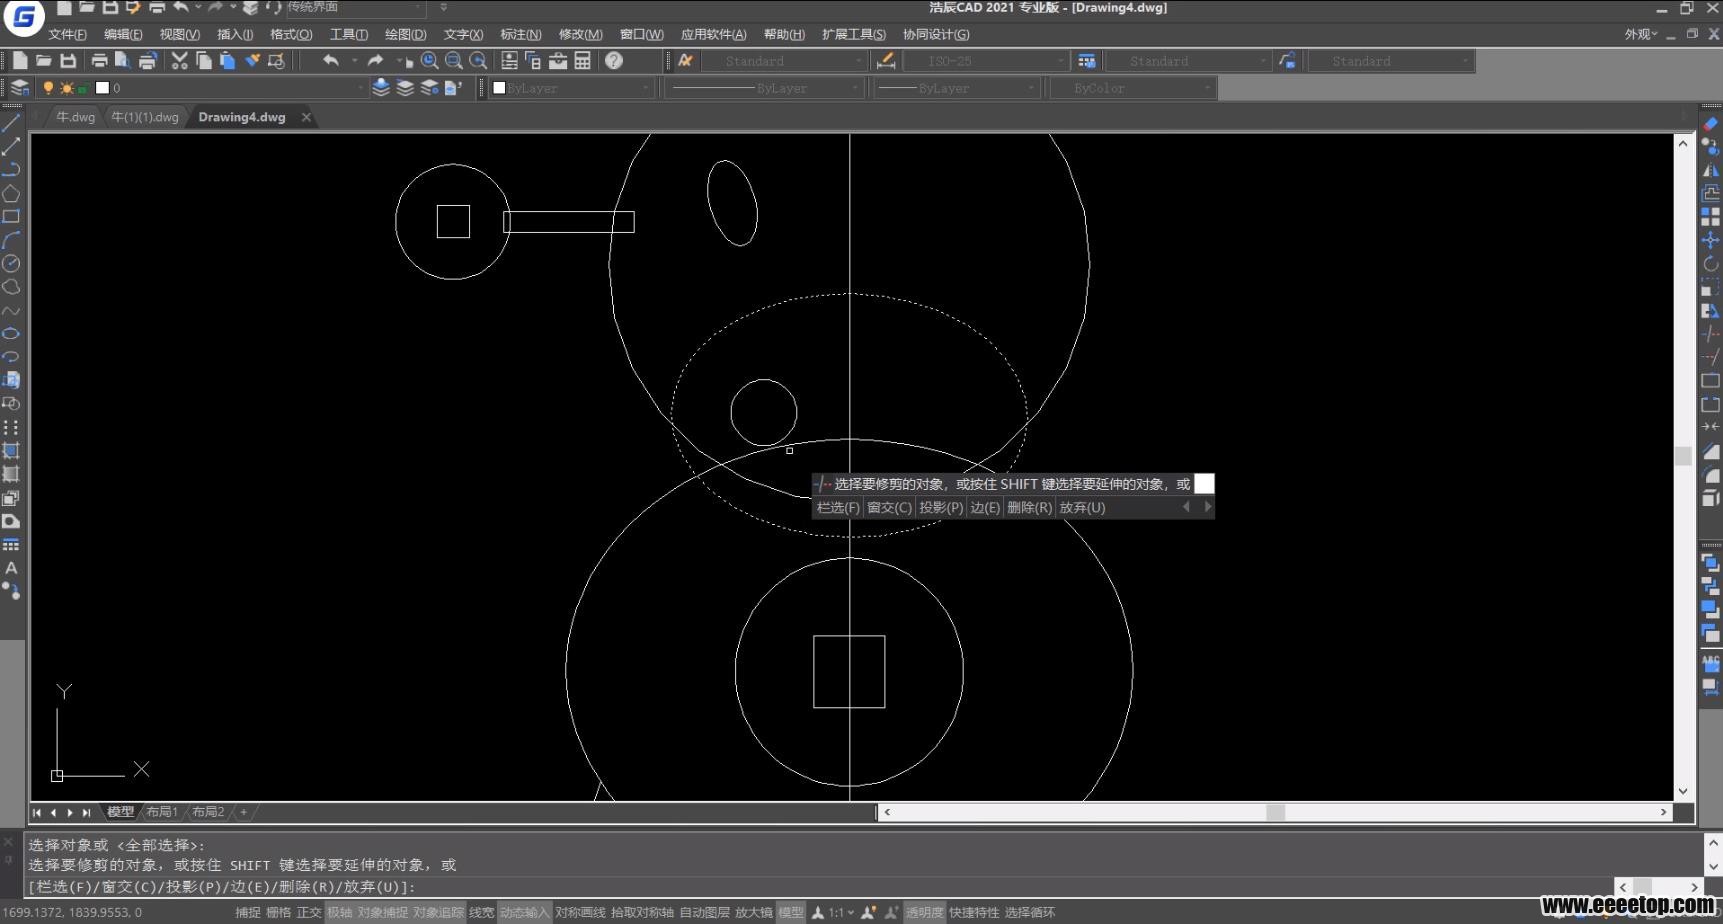Screen dimensions: 1723x924
Task: Toggle 捕捉 snap mode in status bar
Action: click(248, 912)
